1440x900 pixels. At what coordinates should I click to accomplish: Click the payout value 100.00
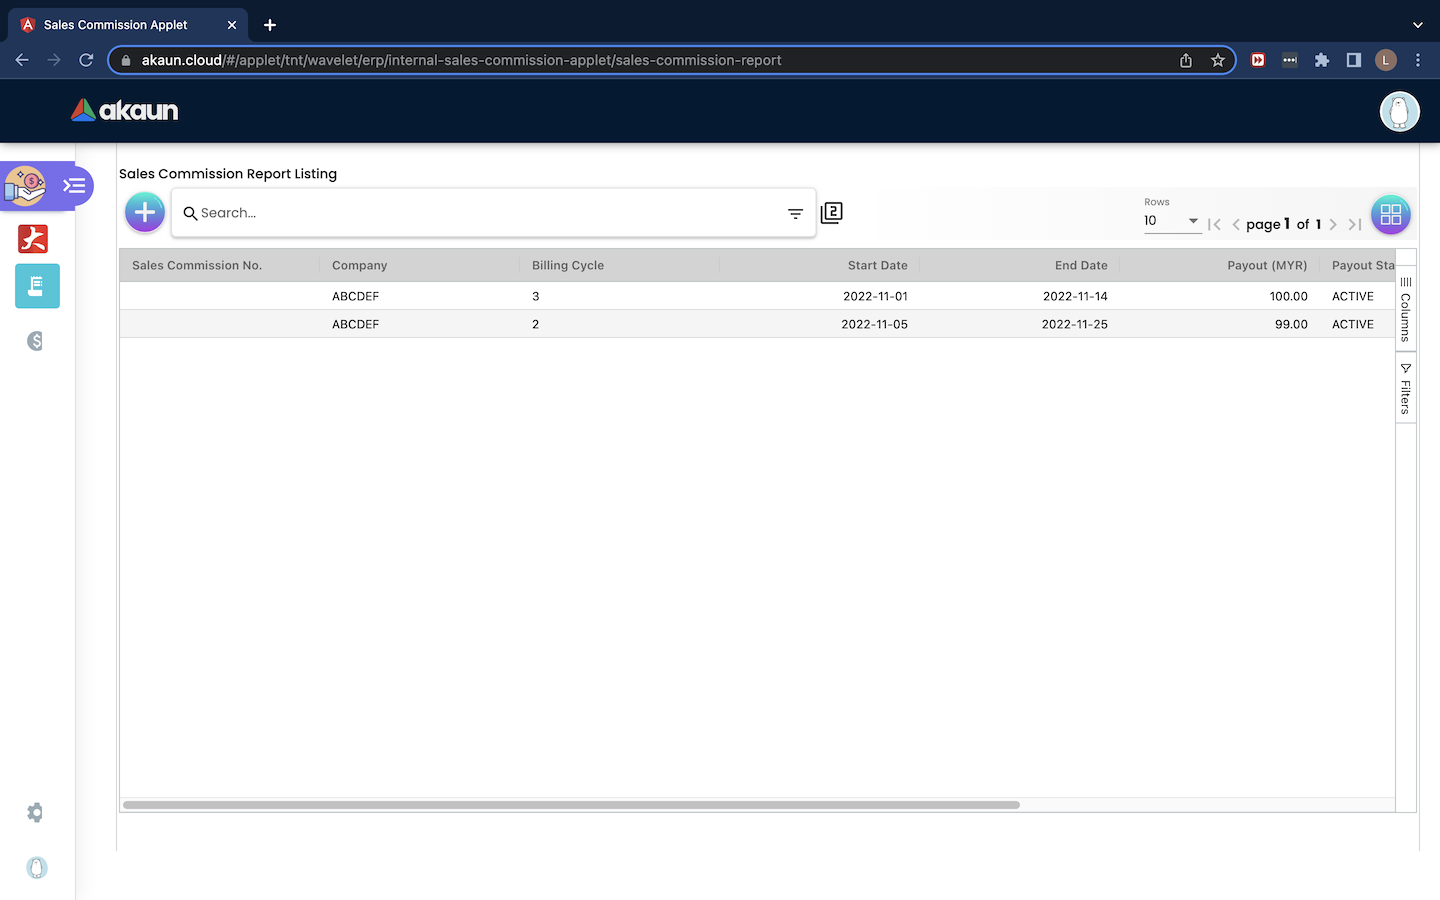click(1288, 296)
